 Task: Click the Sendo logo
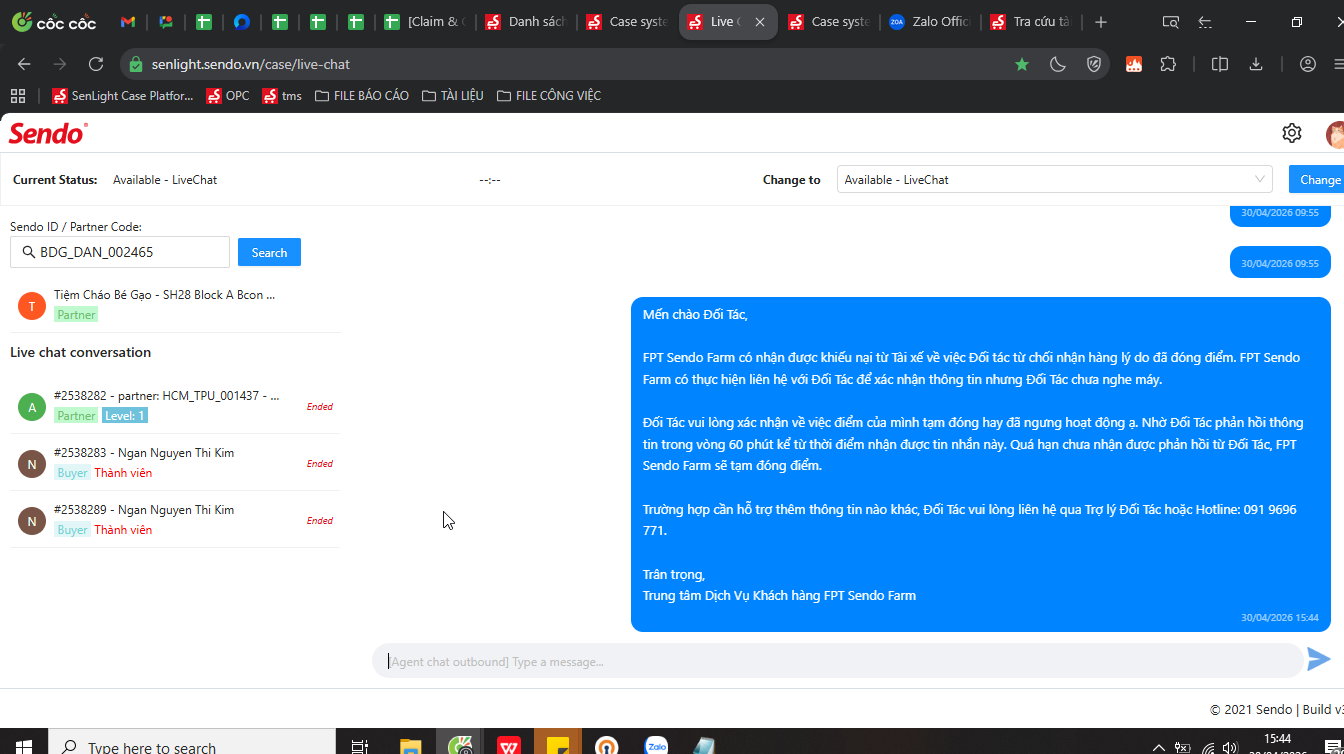click(x=48, y=133)
